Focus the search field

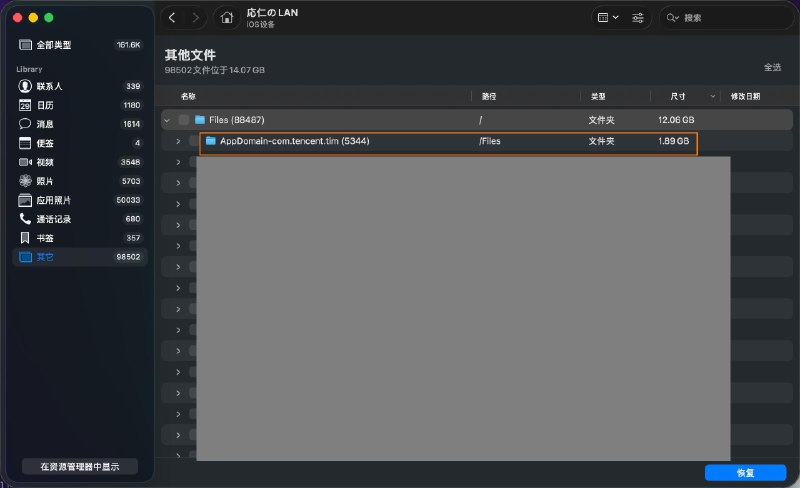pos(727,18)
